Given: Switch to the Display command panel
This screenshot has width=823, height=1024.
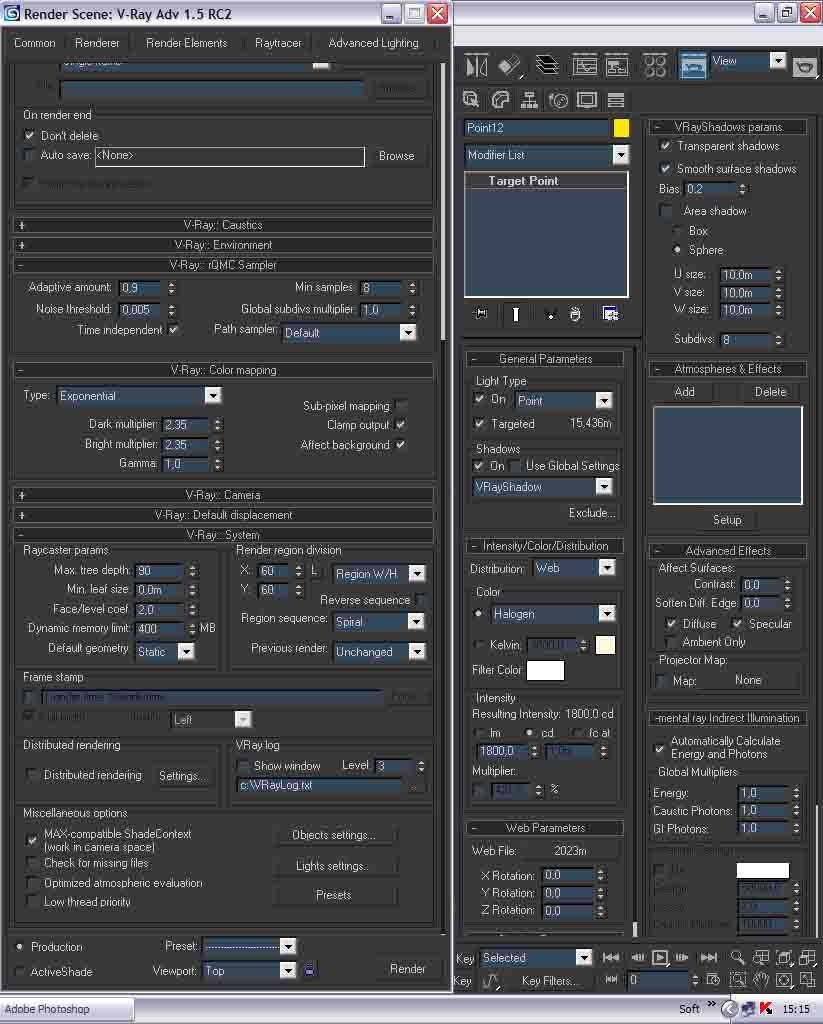Looking at the screenshot, I should point(587,99).
